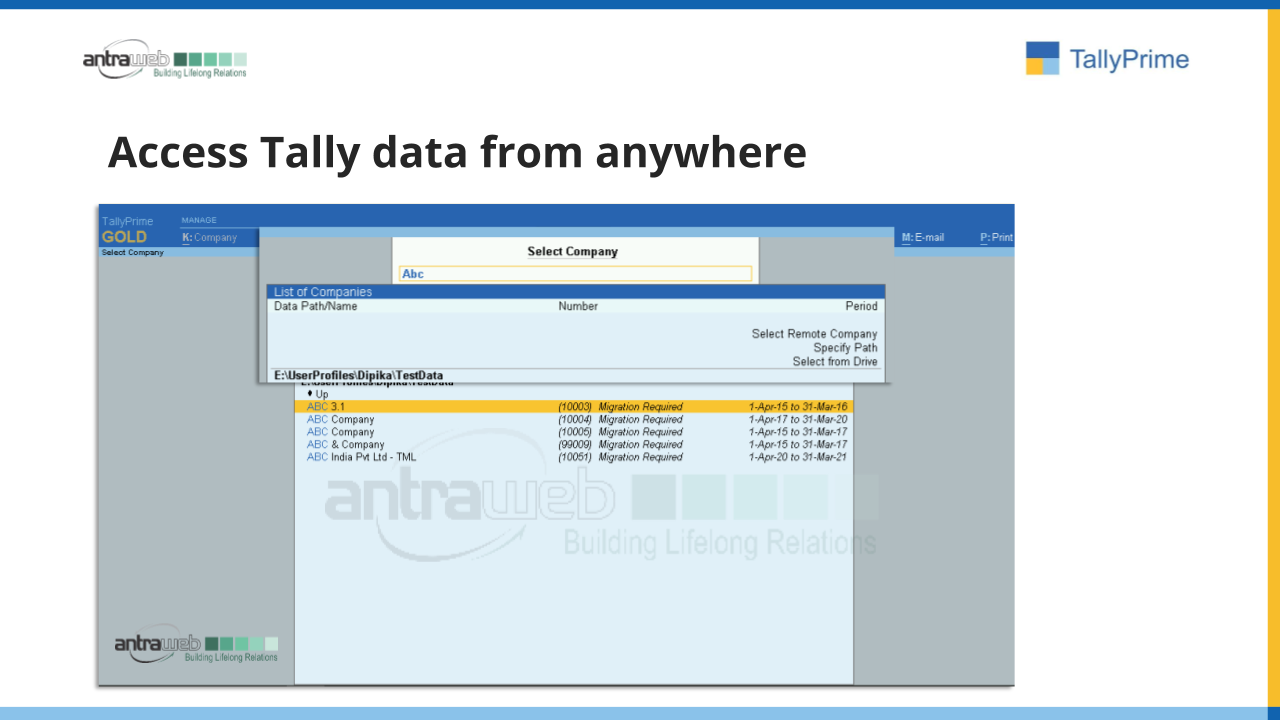The image size is (1280, 720).
Task: Click company number (99009)
Action: point(575,445)
